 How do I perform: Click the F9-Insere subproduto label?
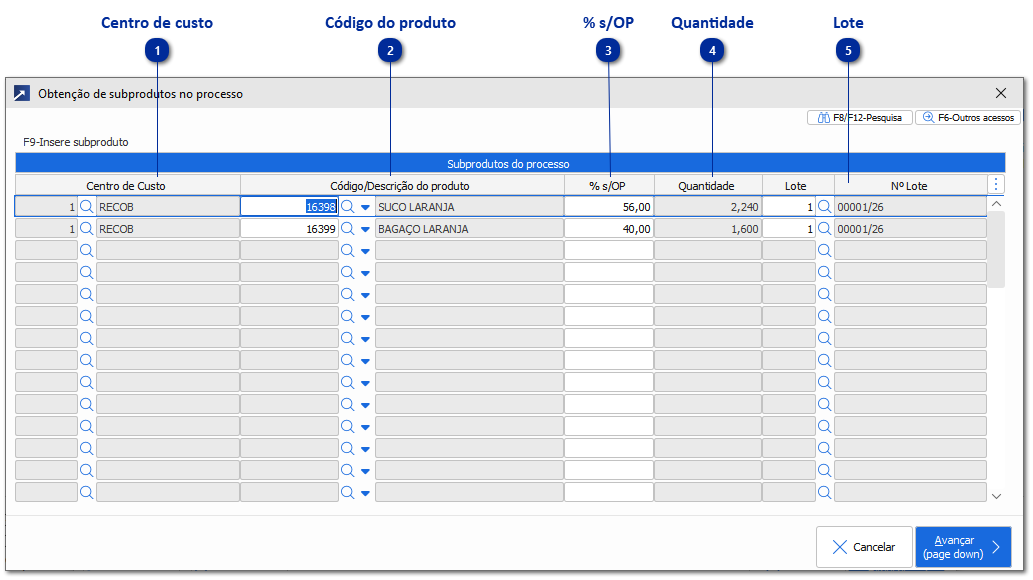[76, 142]
